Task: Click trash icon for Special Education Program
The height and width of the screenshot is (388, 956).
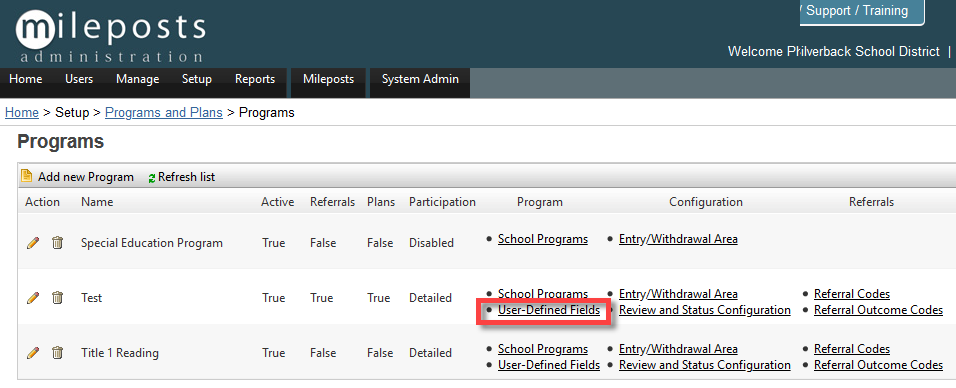Action: [x=57, y=243]
